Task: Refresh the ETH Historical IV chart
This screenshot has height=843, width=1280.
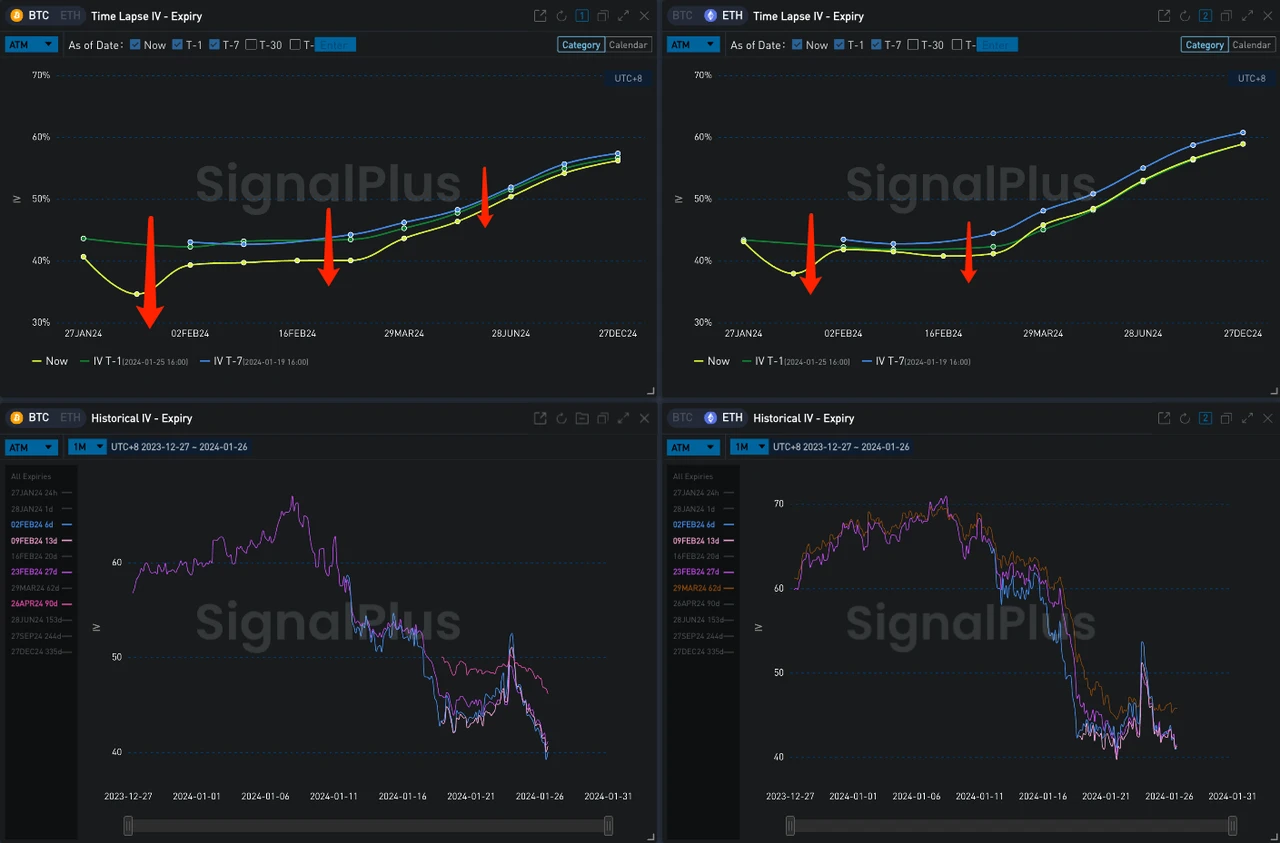Action: coord(1184,418)
